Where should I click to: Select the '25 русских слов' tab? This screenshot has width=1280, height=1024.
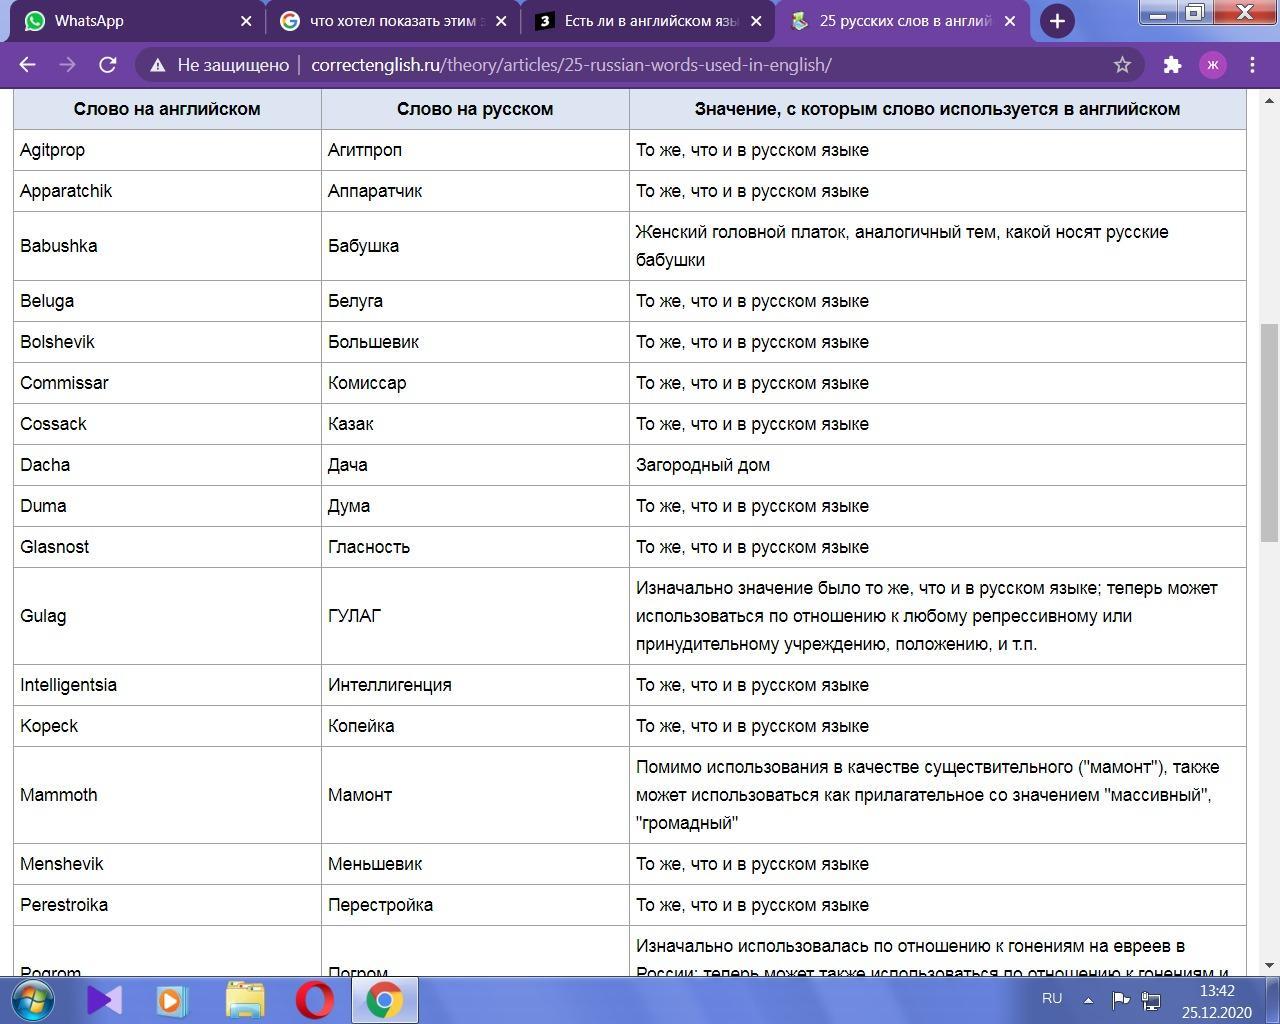[903, 21]
